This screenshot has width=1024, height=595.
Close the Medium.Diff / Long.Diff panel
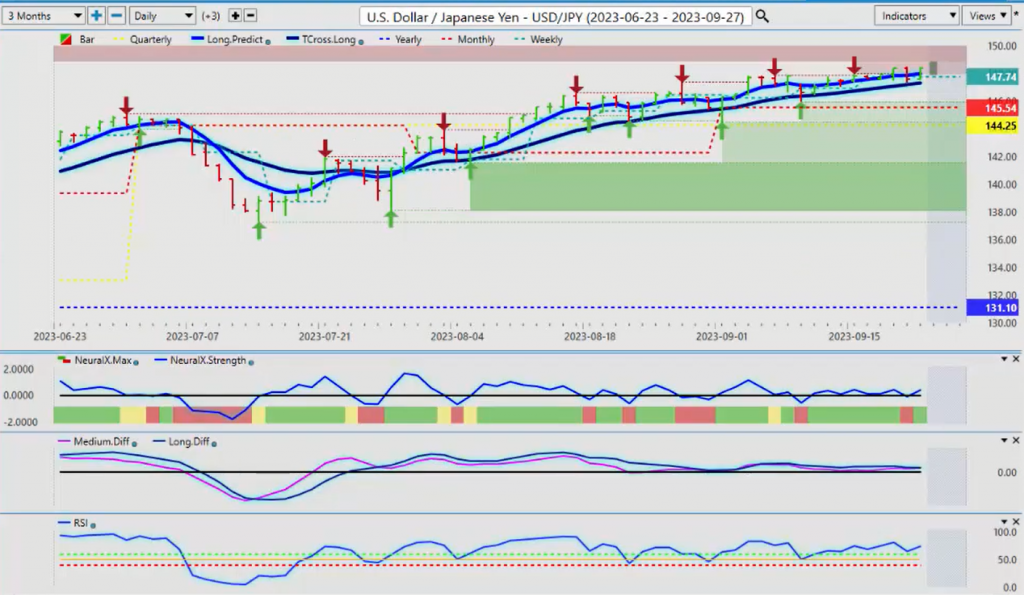click(x=1016, y=440)
